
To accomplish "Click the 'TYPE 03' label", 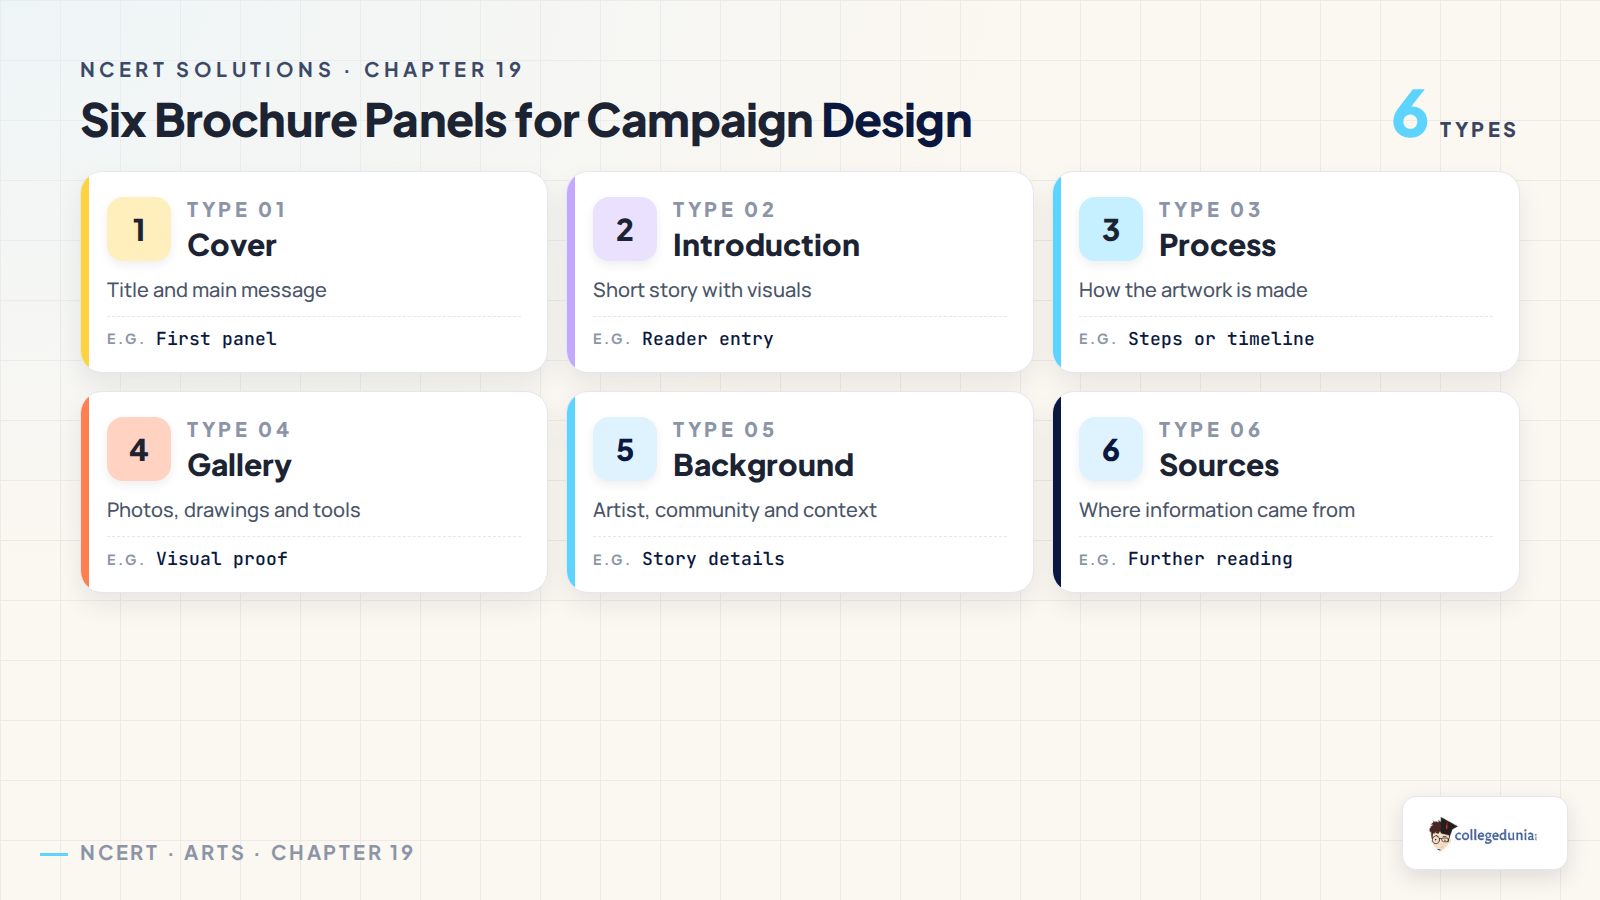I will (x=1210, y=210).
